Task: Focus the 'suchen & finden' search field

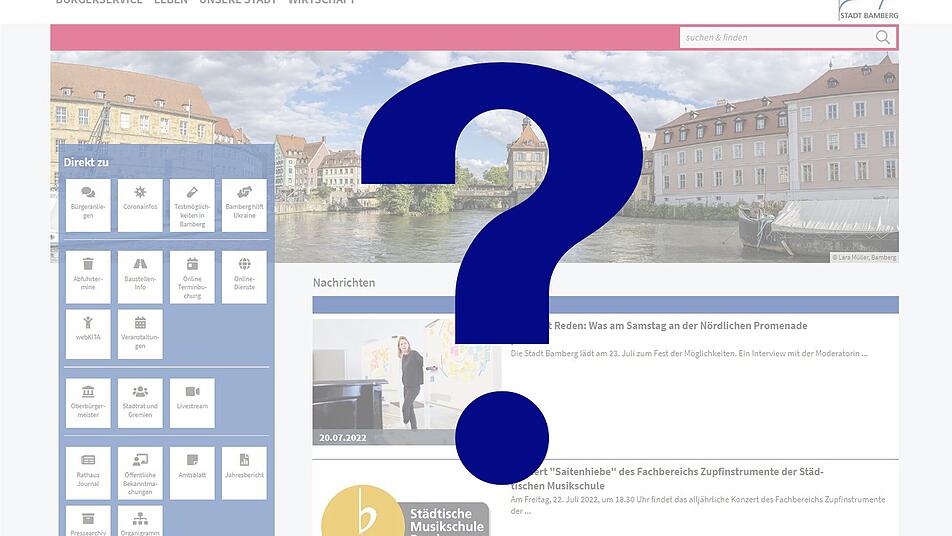Action: [788, 38]
